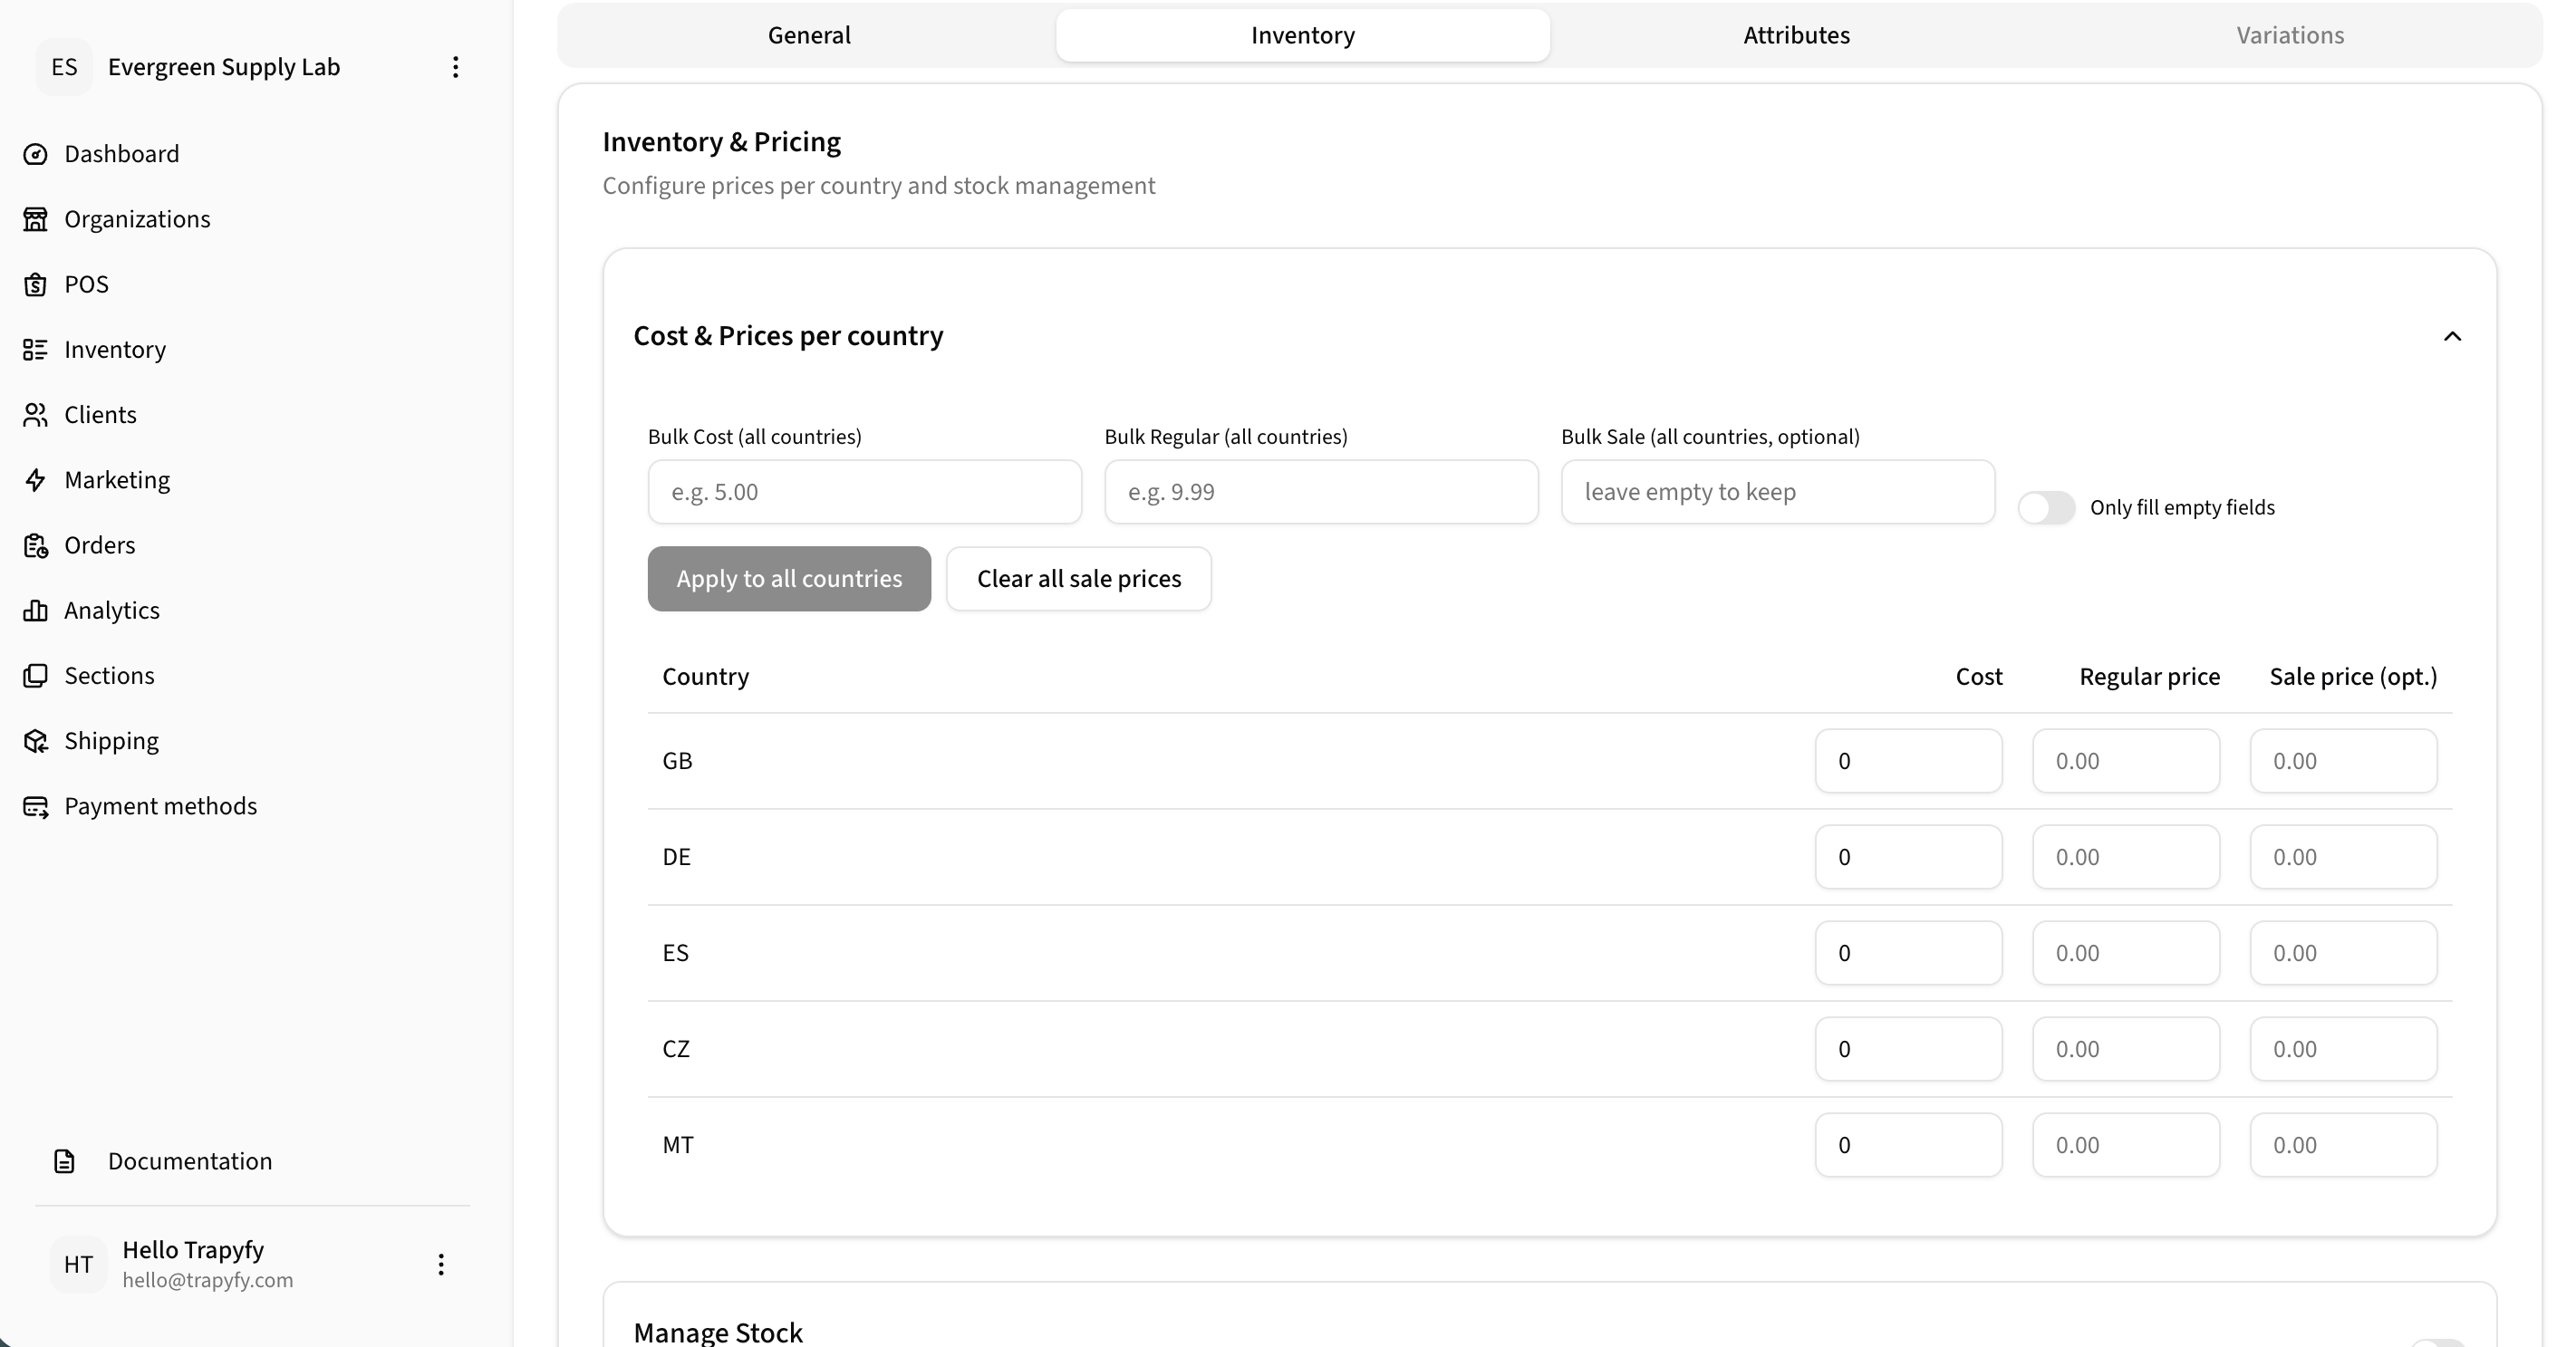Focus the MT Sale price field

coord(2344,1145)
